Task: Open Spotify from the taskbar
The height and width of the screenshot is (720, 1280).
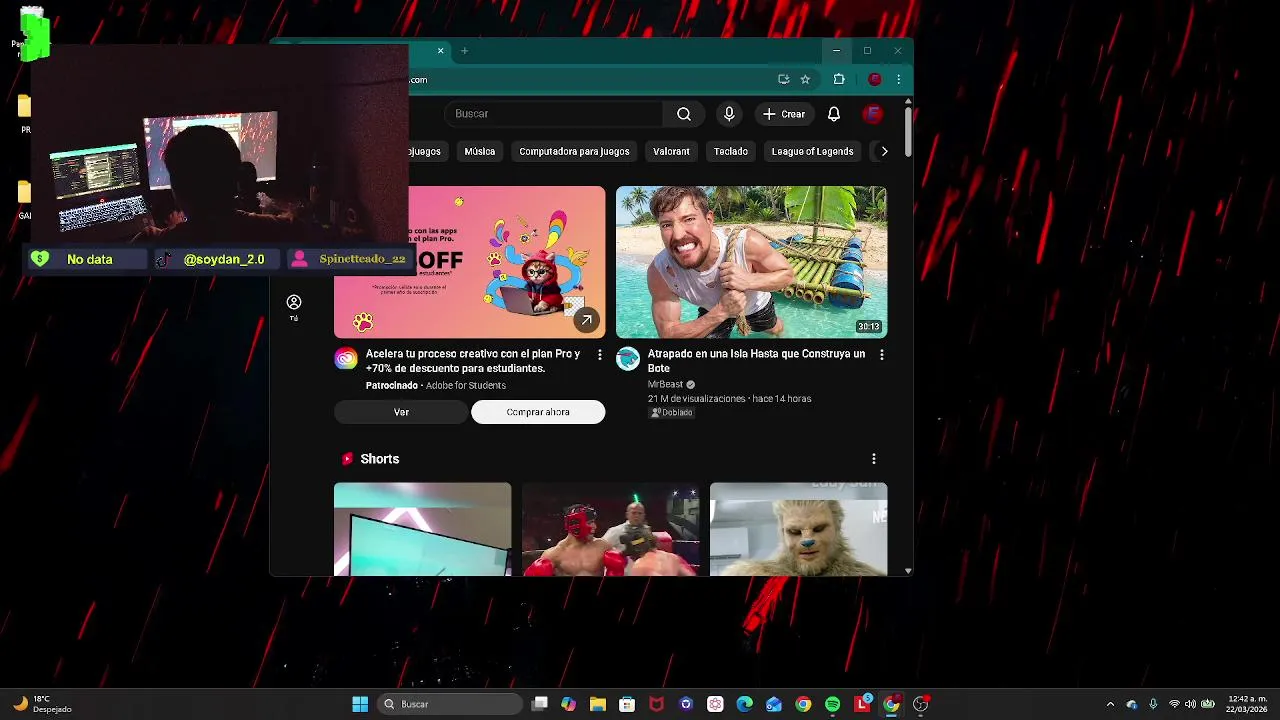Action: coord(833,704)
